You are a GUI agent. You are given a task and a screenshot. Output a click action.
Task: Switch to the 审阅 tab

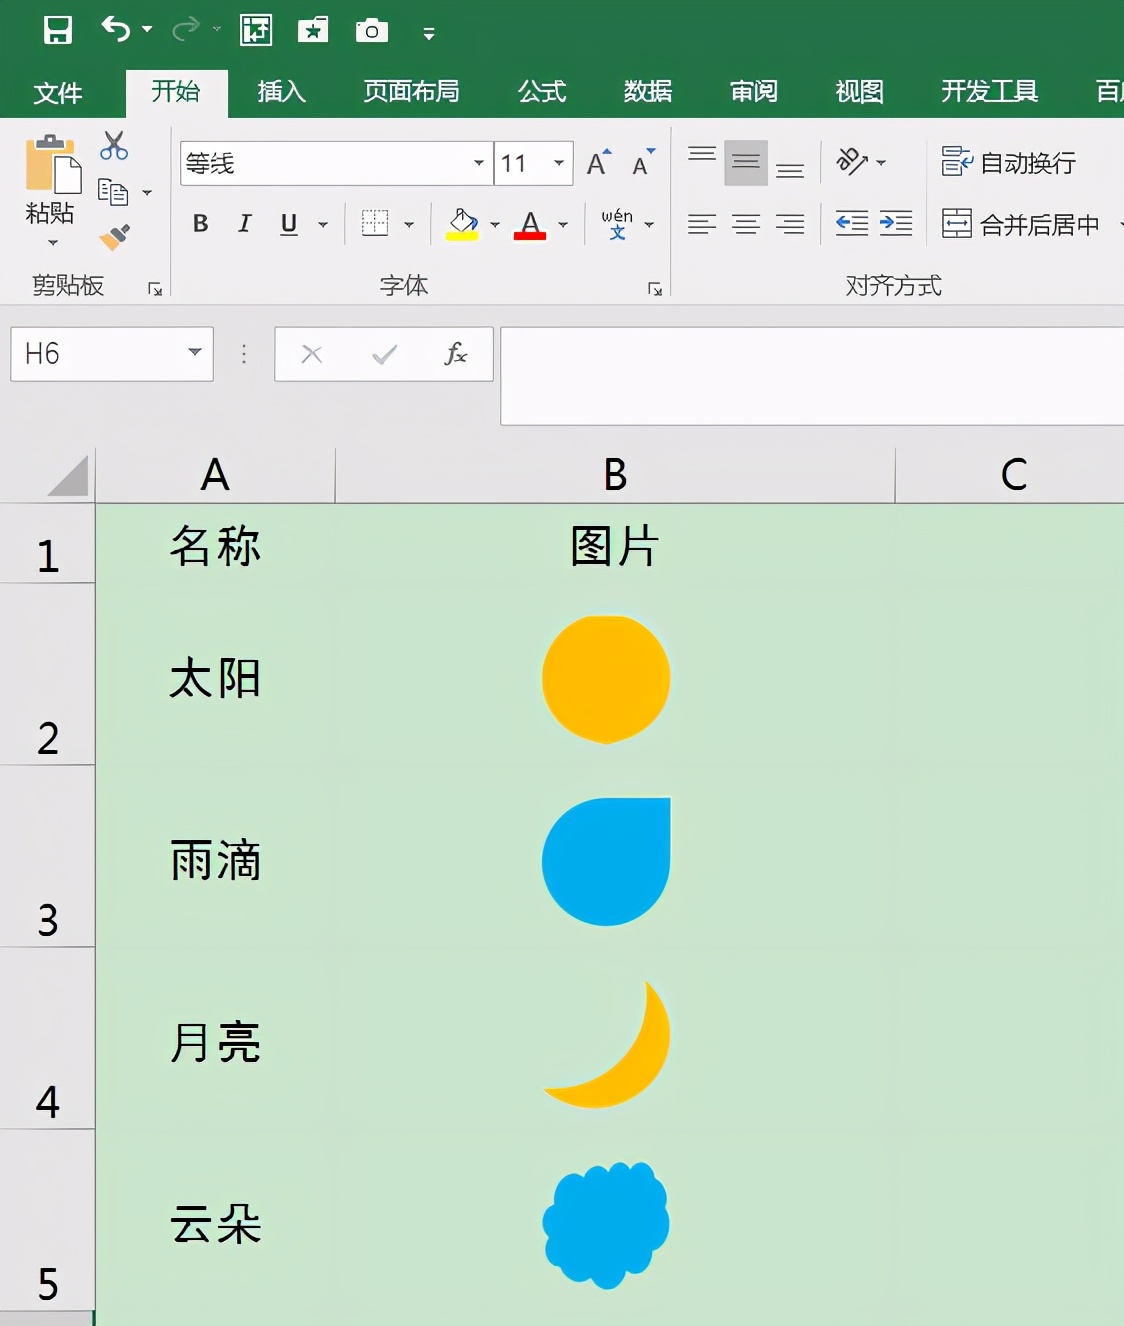click(754, 92)
